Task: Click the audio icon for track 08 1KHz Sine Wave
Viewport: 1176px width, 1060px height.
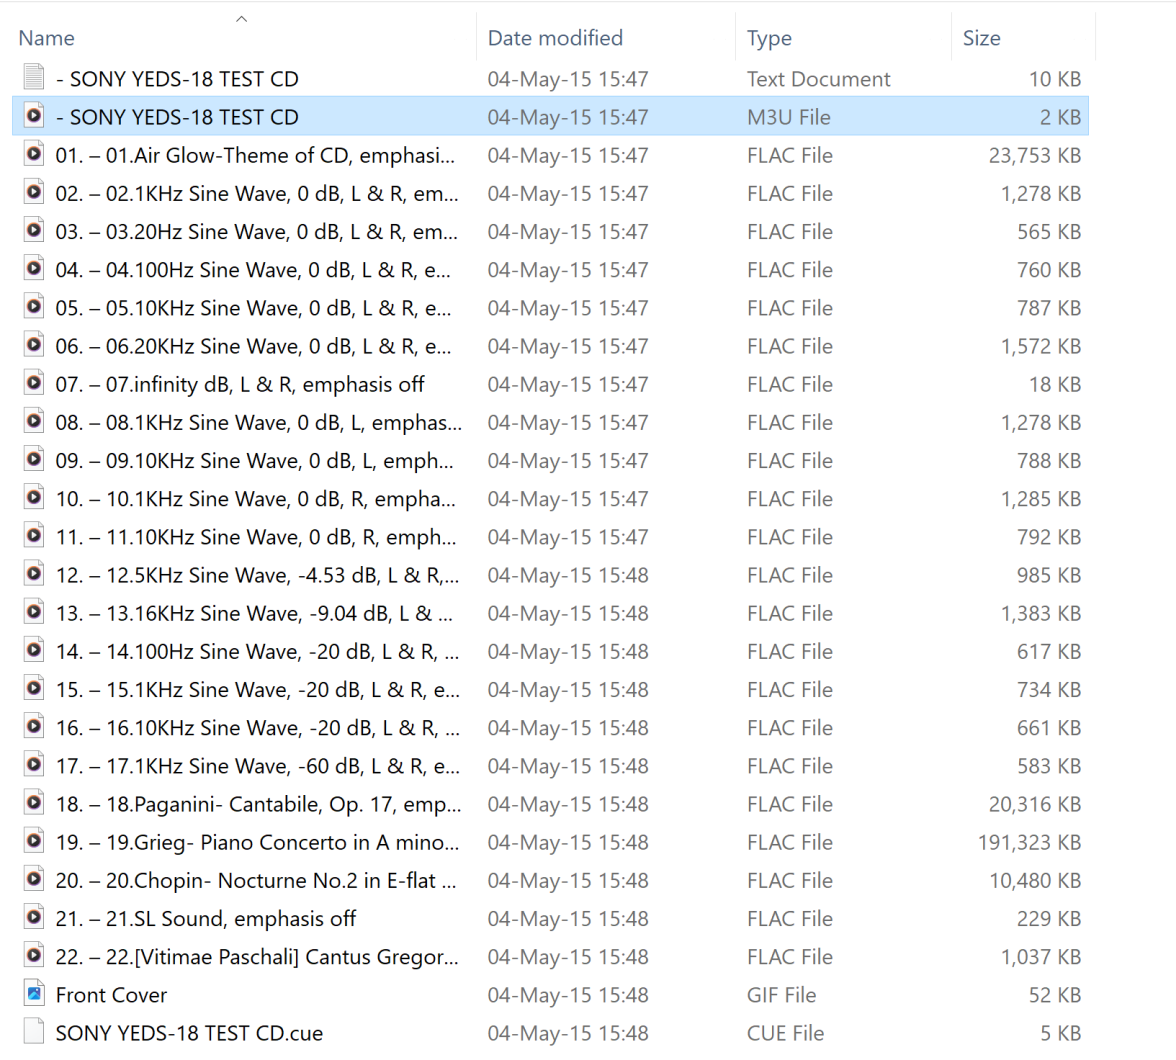Action: tap(34, 421)
